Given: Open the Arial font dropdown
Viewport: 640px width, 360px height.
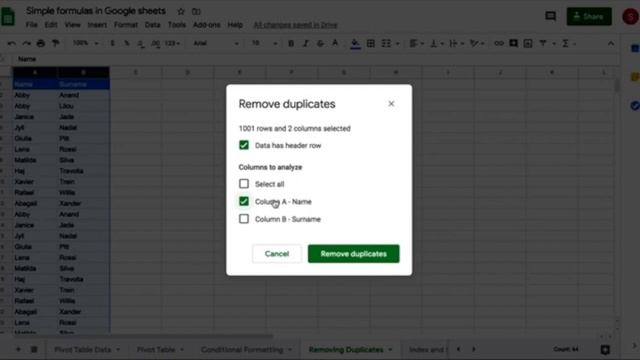Looking at the screenshot, I should click(x=216, y=43).
